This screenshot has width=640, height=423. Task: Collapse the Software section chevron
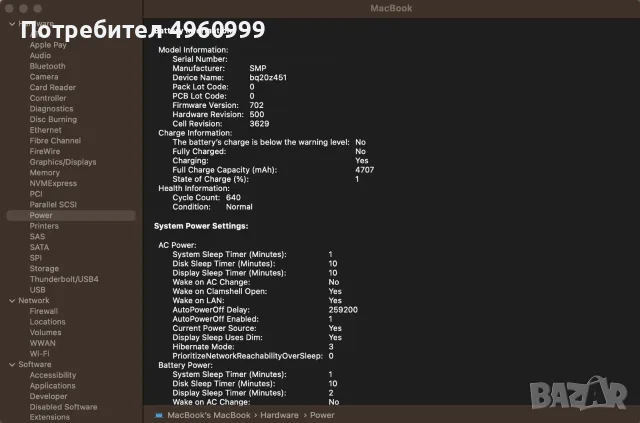pos(12,365)
